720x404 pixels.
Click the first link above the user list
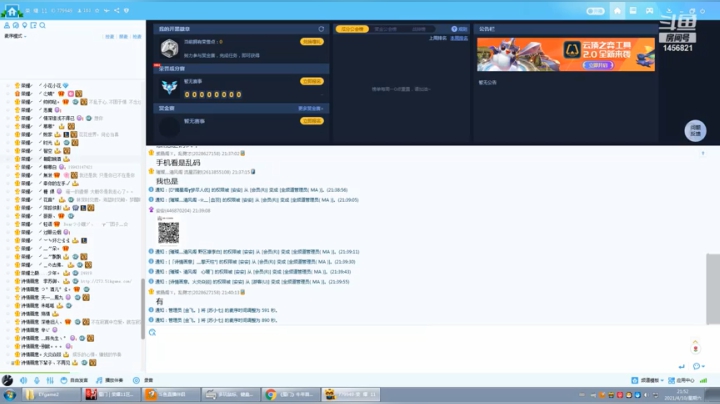click(109, 37)
